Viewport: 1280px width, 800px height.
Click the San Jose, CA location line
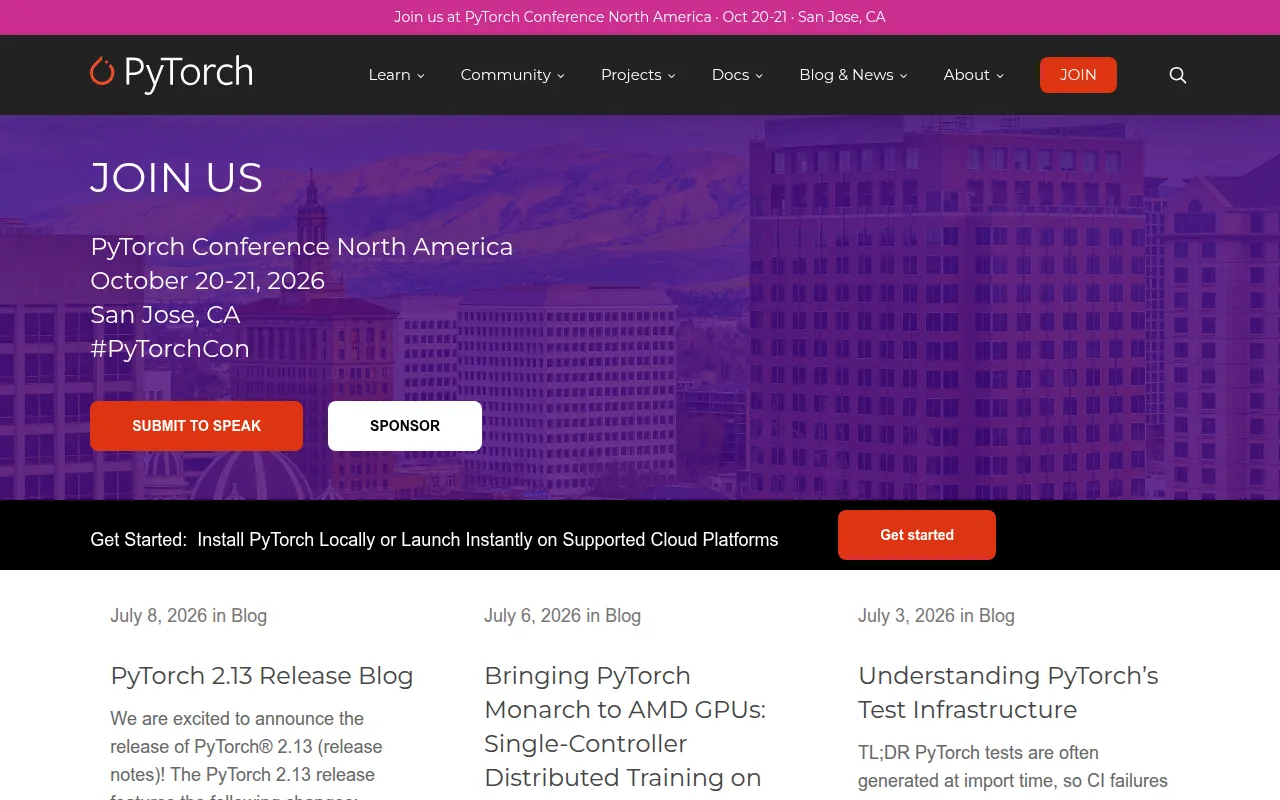tap(165, 315)
